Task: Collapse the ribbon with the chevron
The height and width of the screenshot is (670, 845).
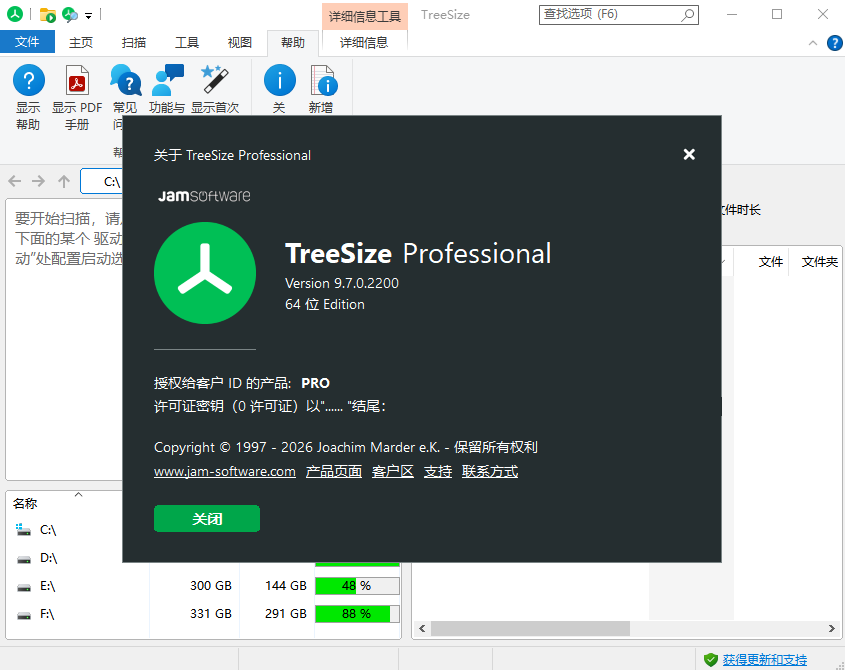Action: click(813, 43)
